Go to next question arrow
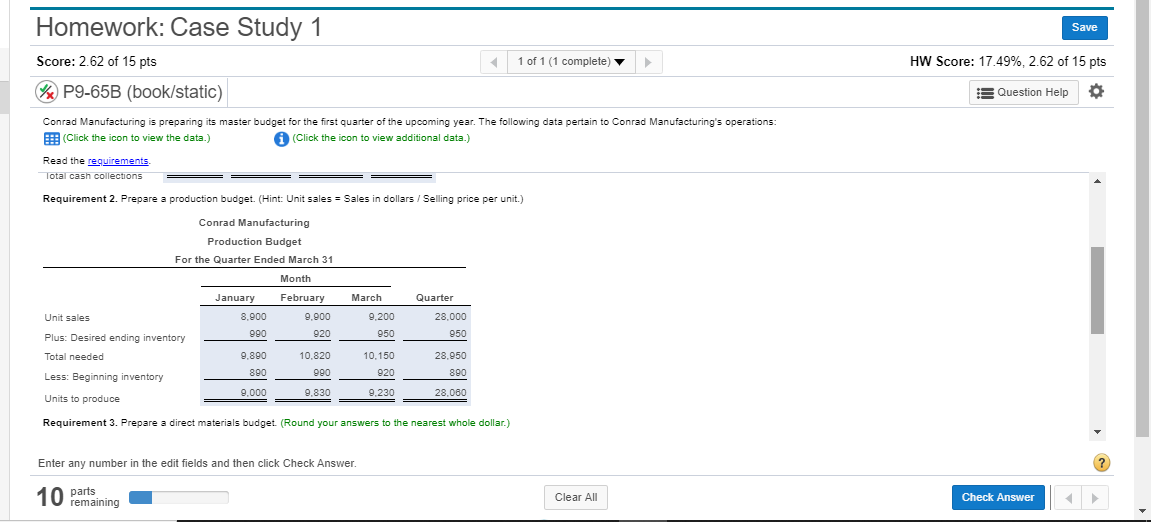The image size is (1151, 522). click(648, 62)
